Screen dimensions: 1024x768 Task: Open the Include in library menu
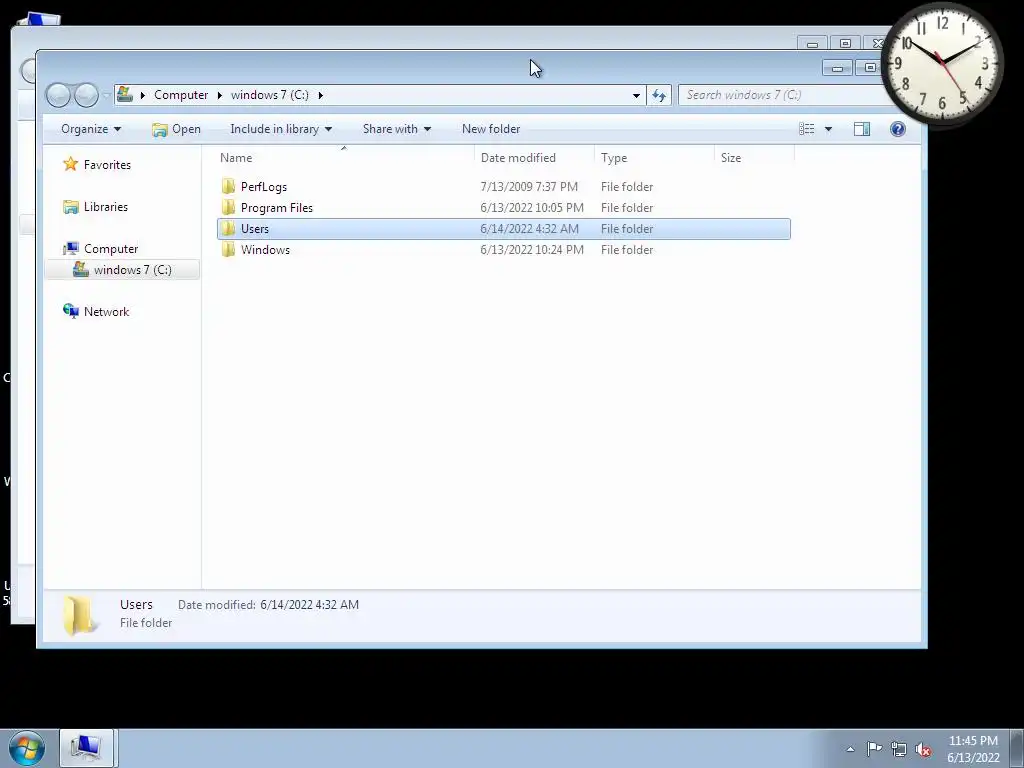click(281, 129)
